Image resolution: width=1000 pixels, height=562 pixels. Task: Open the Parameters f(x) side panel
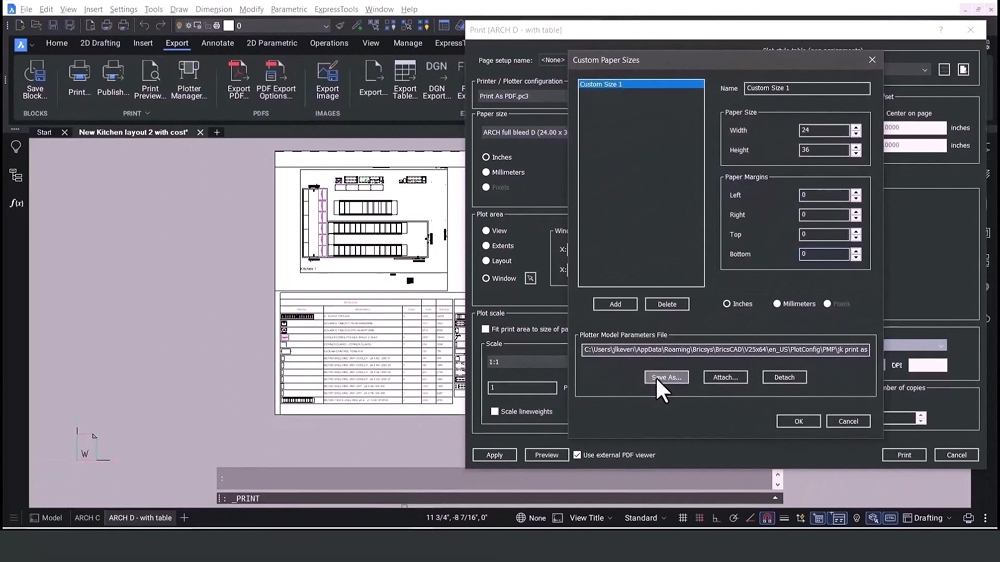[x=16, y=203]
